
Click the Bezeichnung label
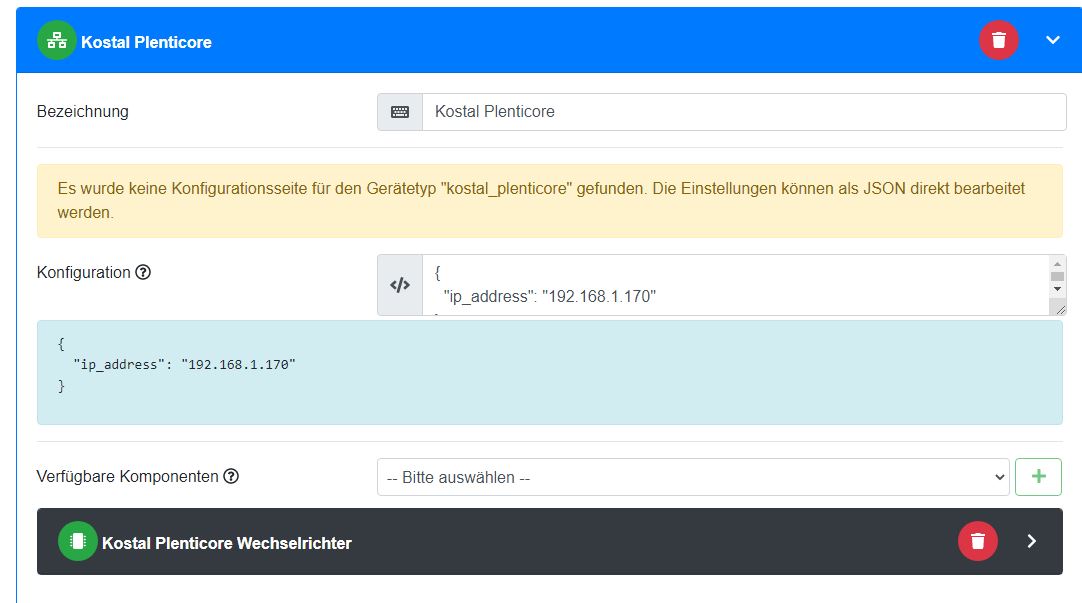pos(83,112)
